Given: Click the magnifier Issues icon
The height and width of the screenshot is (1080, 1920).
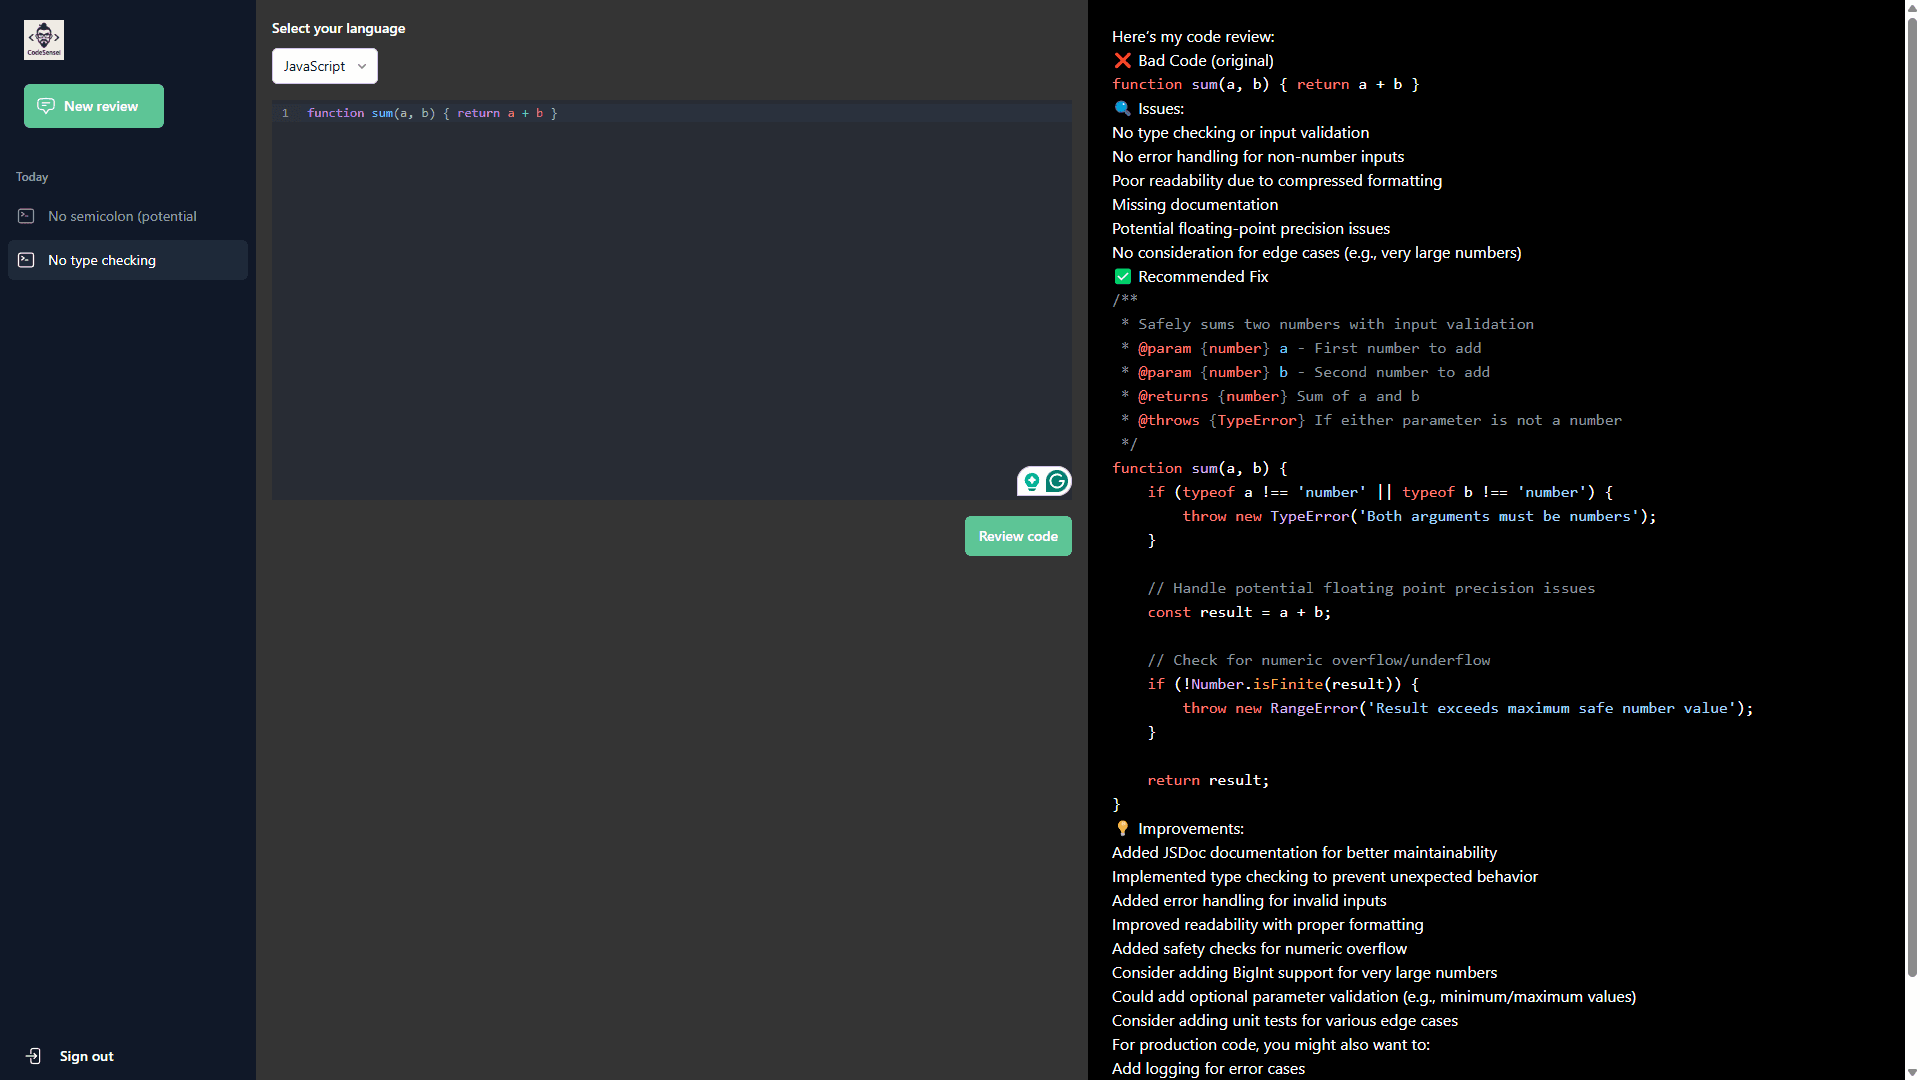Looking at the screenshot, I should pos(1122,109).
